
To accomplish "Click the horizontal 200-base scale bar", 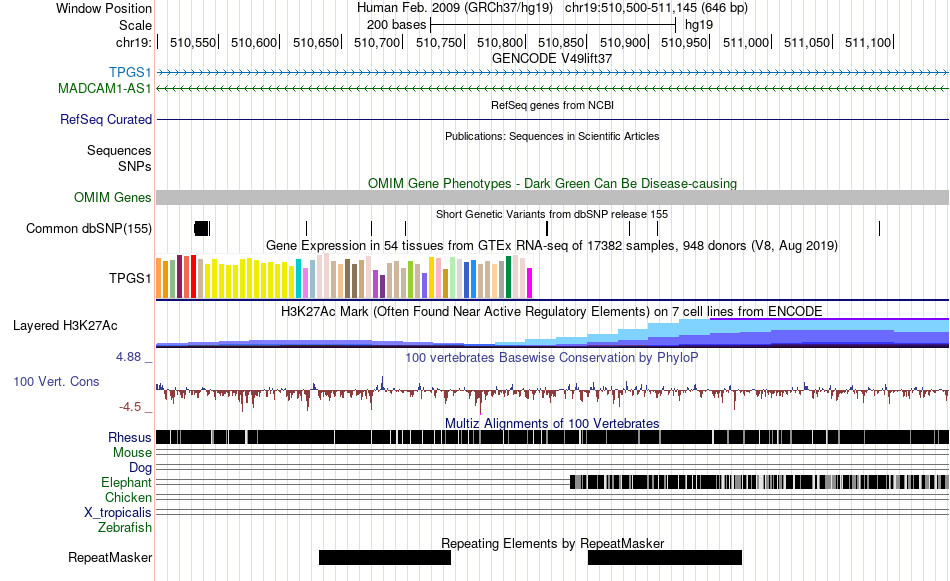I will (x=553, y=25).
